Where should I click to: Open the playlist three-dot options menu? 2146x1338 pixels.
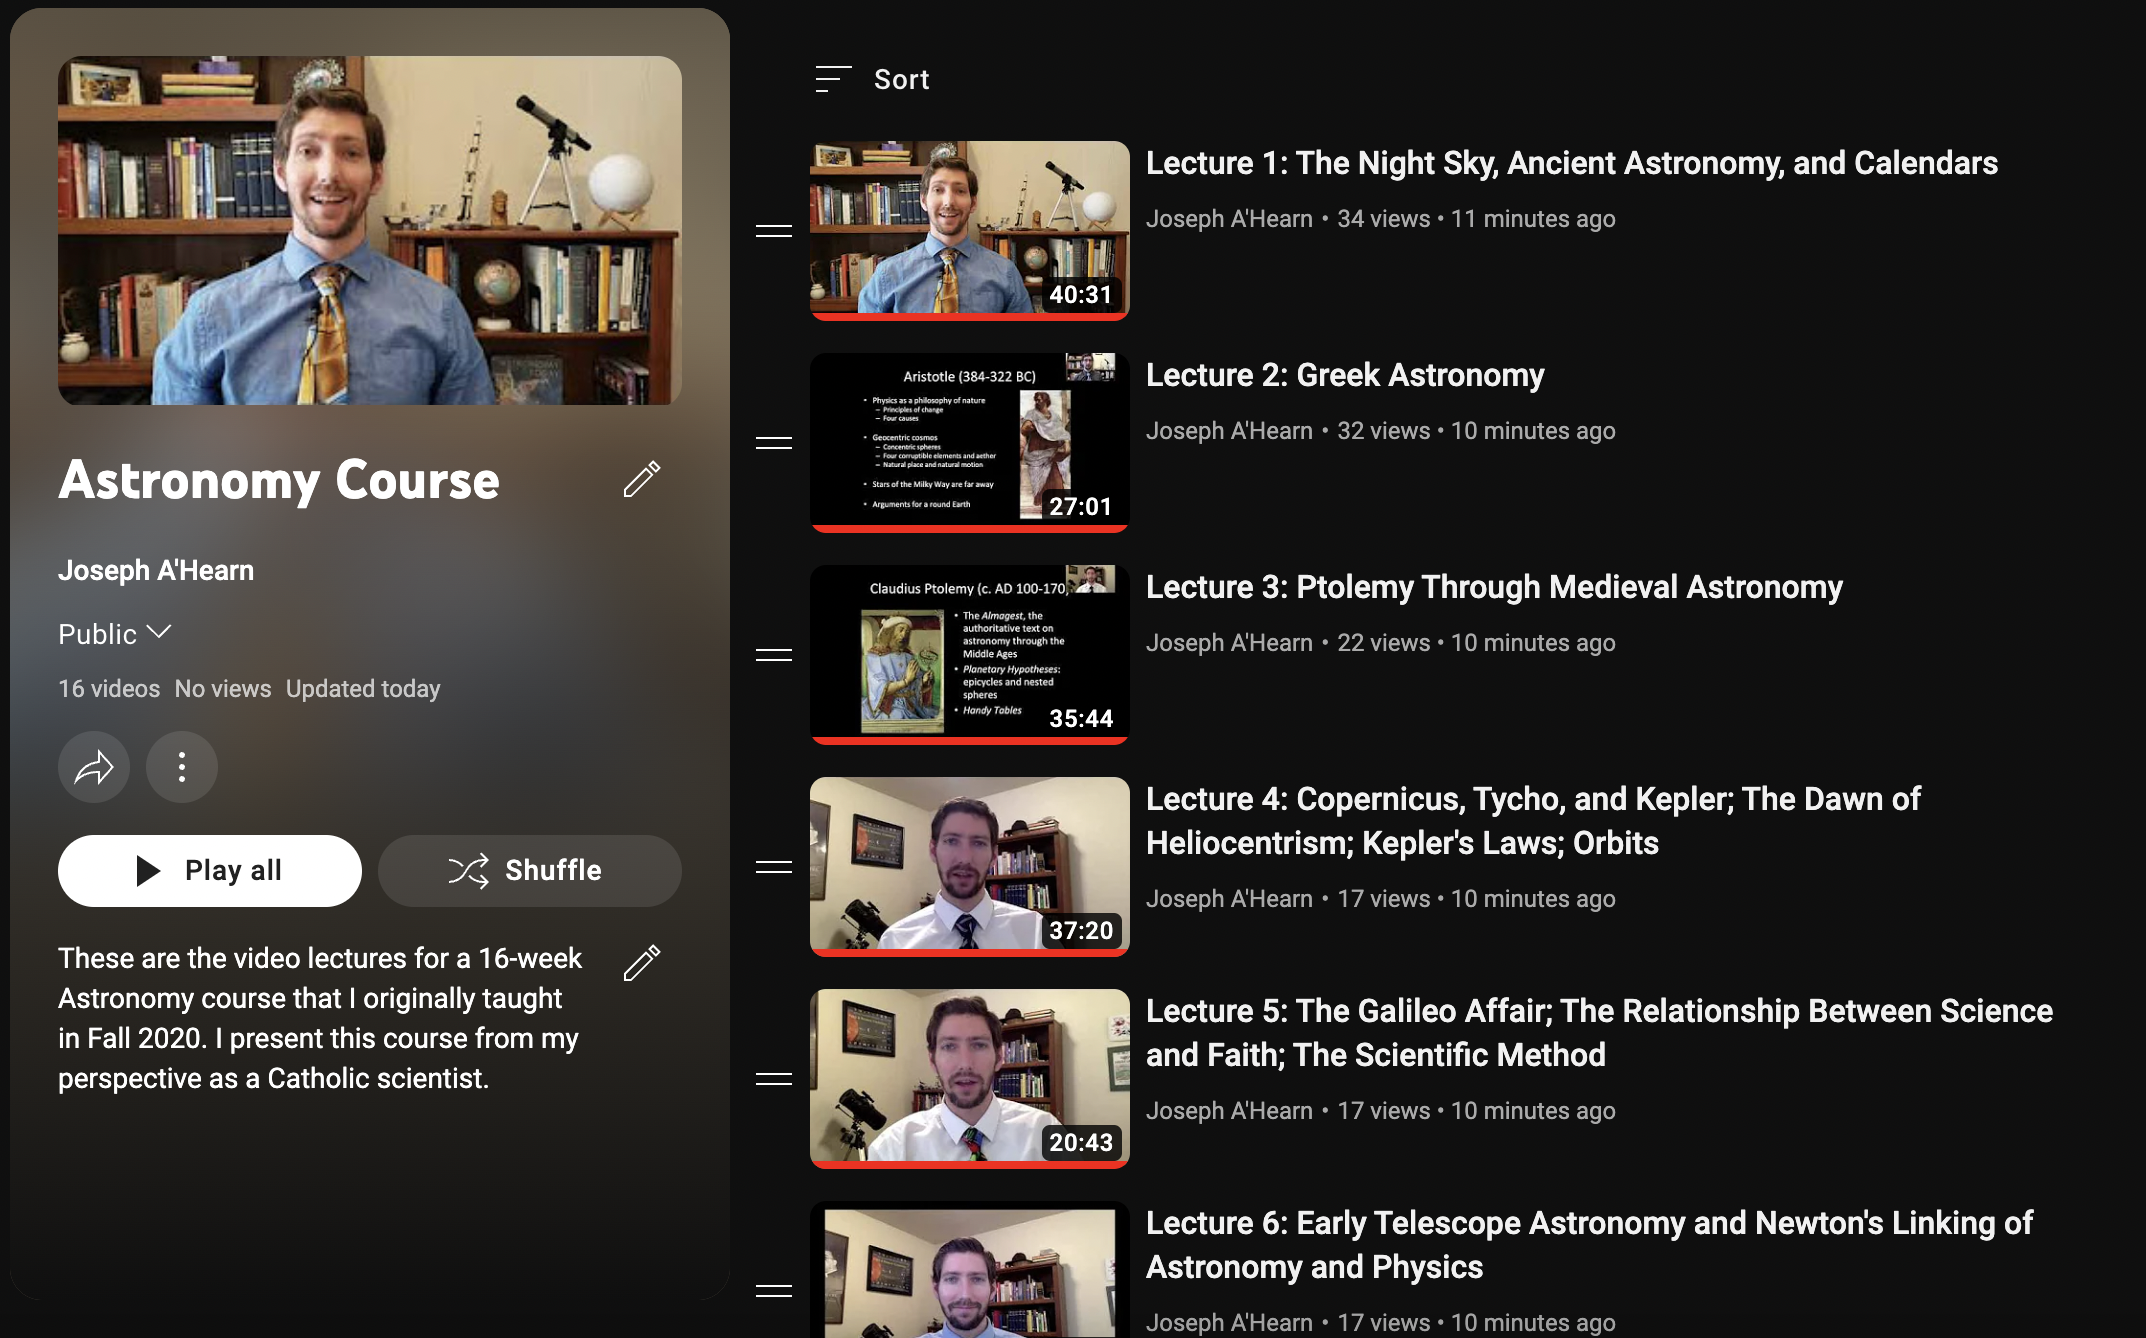(182, 767)
